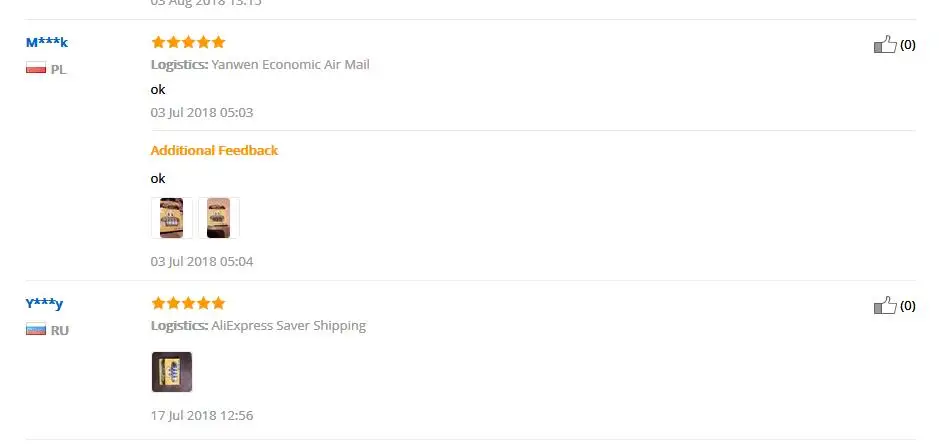Open first photo thumbnail in Additional Feedback
939x448 pixels.
point(172,218)
